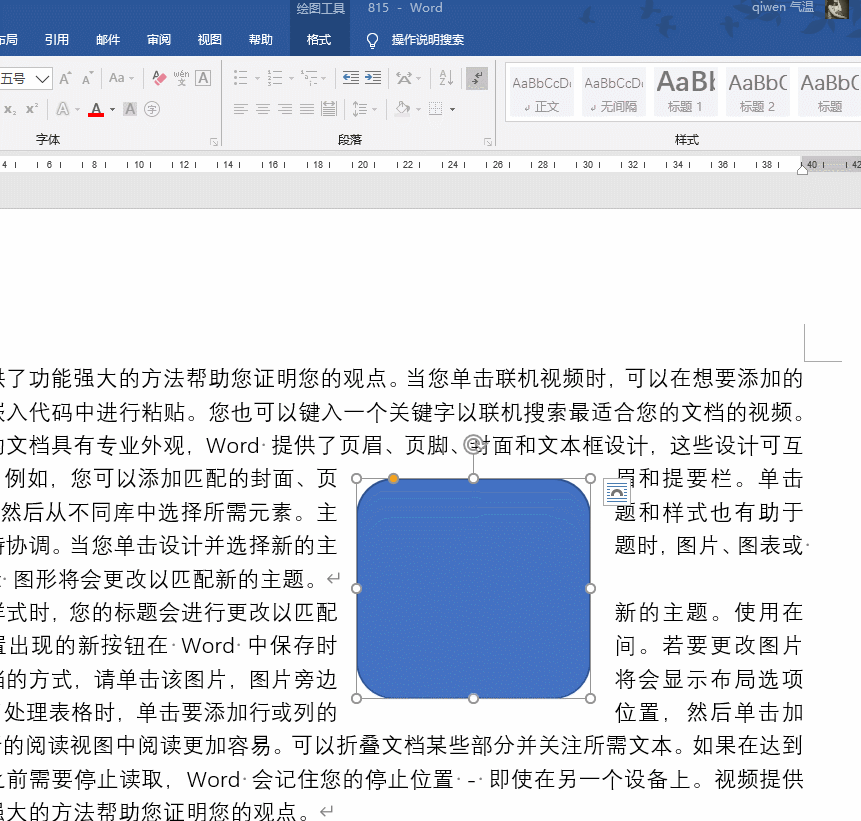Apply subscript formatting
Image resolution: width=861 pixels, height=821 pixels.
pyautogui.click(x=9, y=108)
